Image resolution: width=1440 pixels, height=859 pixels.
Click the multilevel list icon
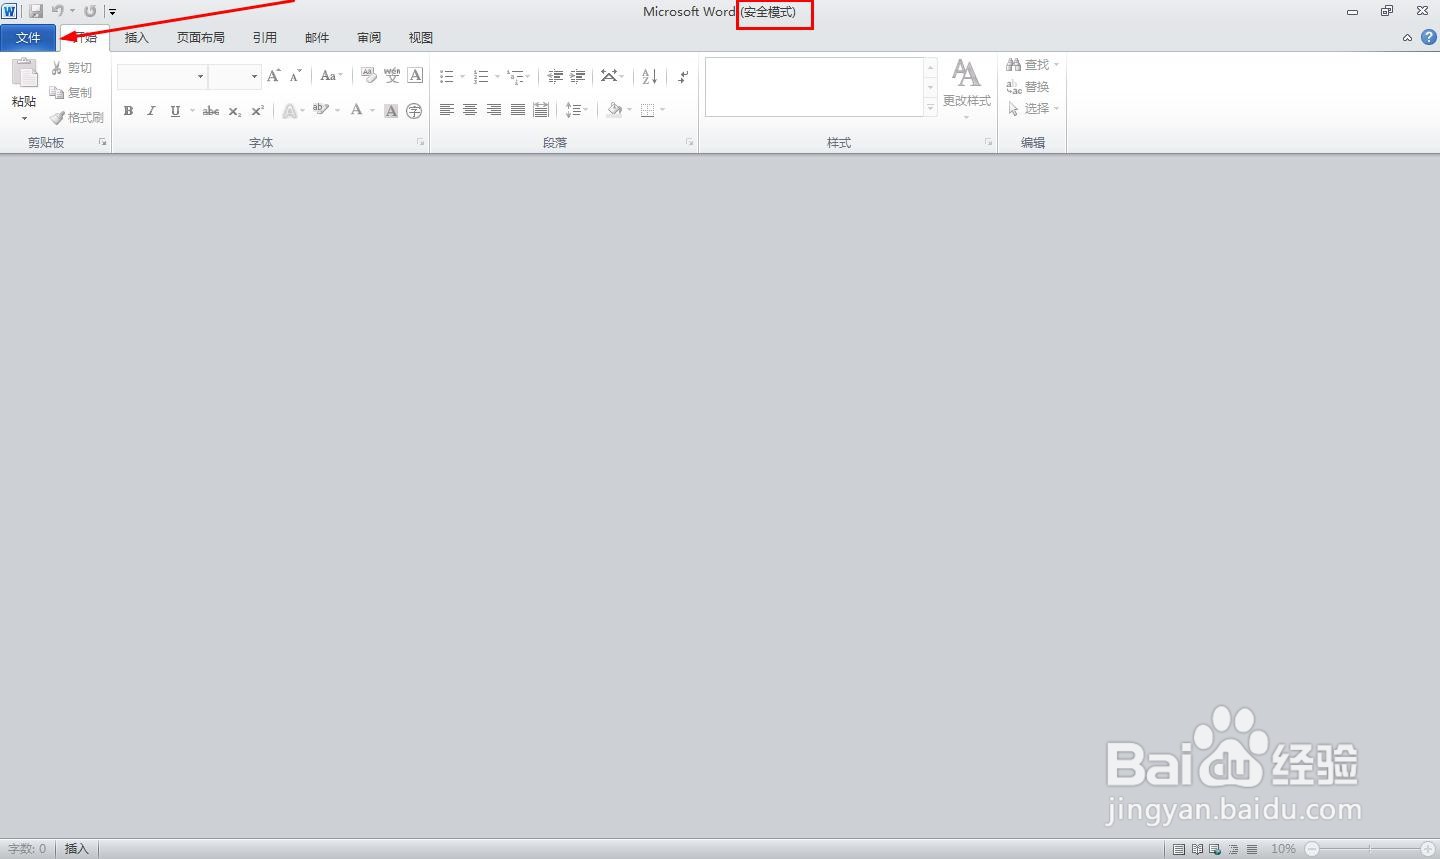tap(515, 76)
